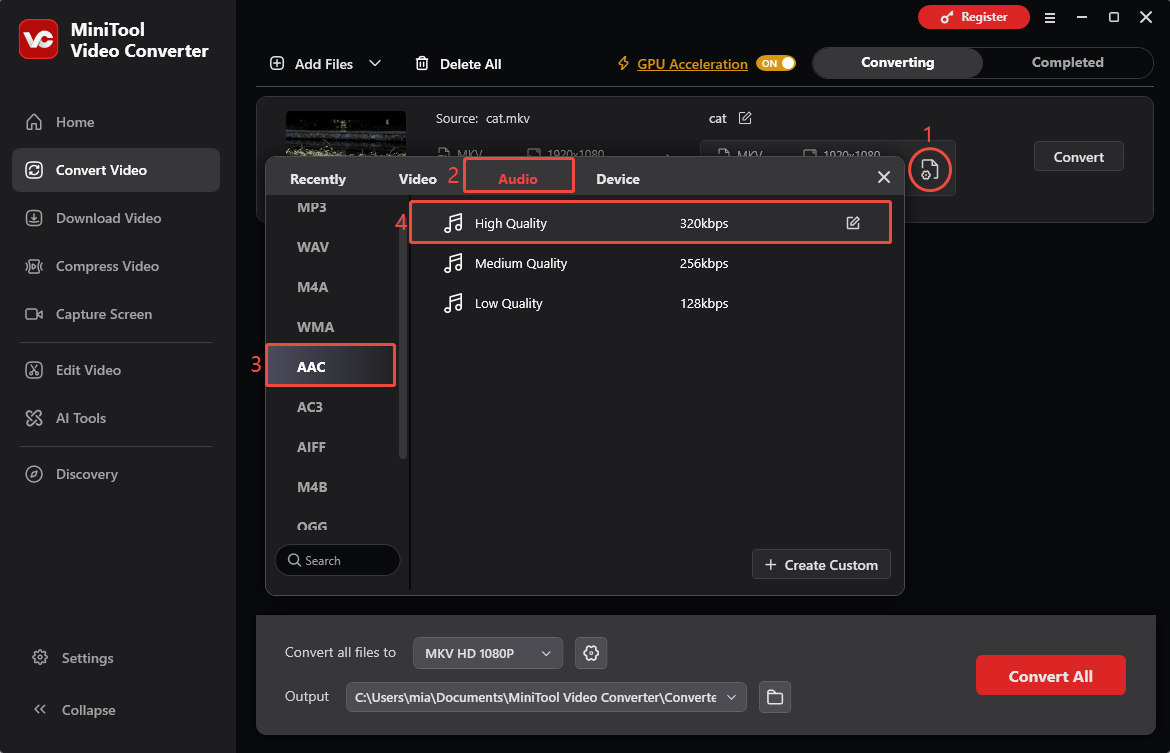
Task: Collapse the sidebar
Action: [x=74, y=710]
